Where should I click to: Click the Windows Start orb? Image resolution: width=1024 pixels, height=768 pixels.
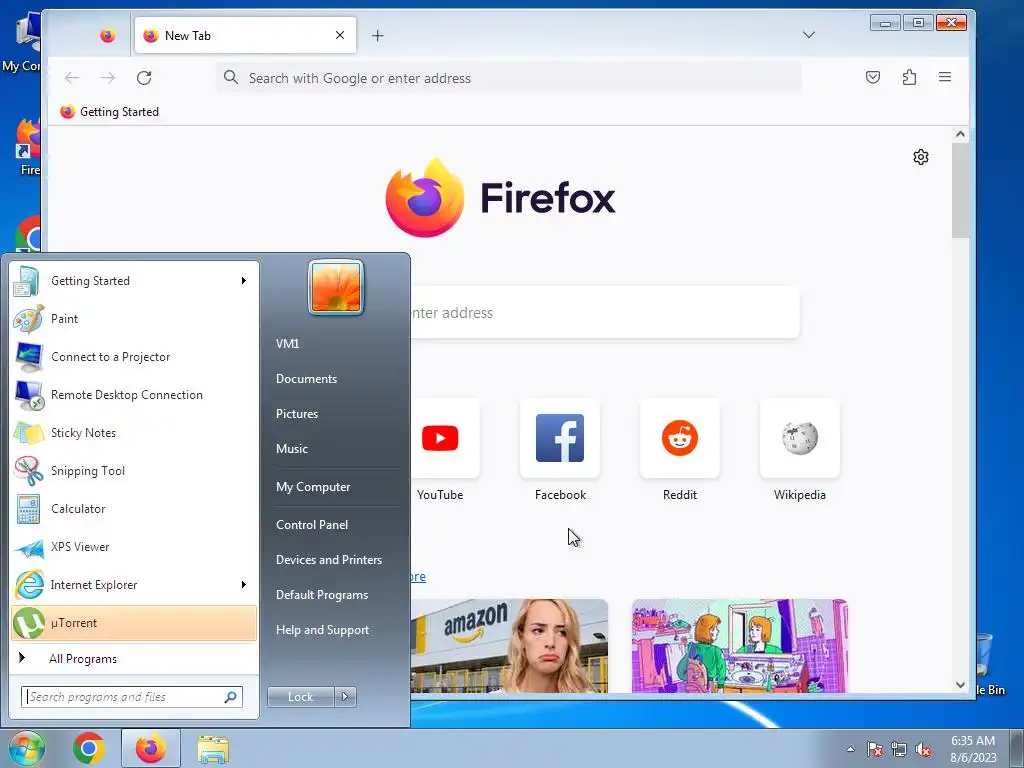(x=27, y=748)
